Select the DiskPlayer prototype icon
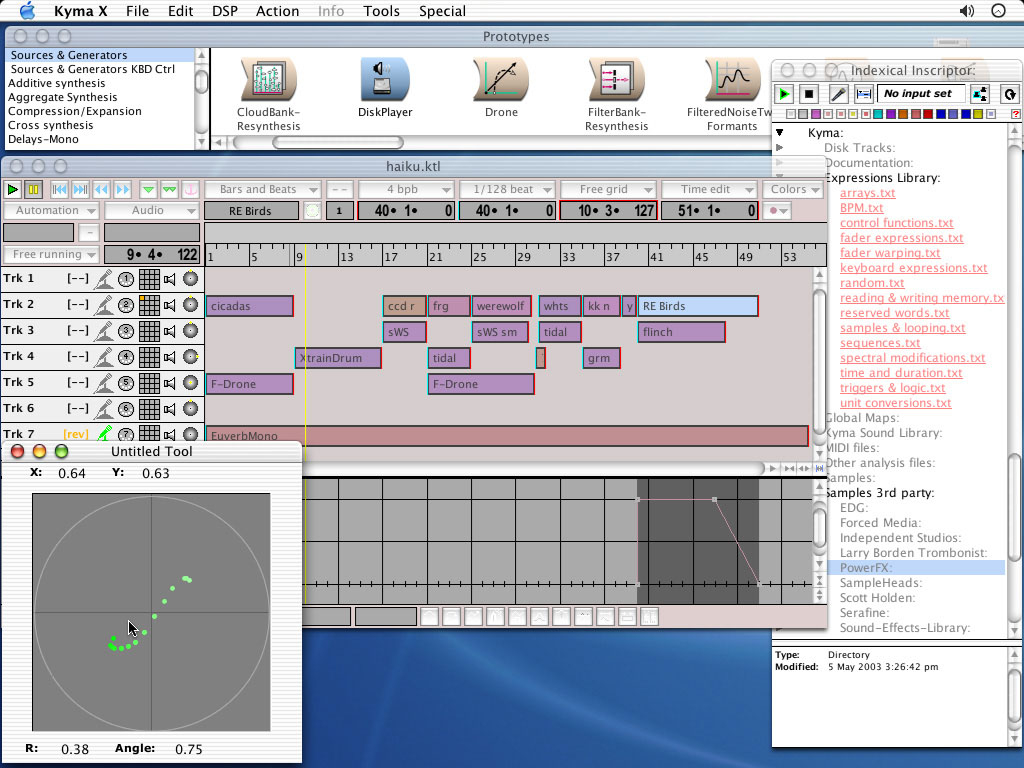Viewport: 1024px width, 768px height. coord(385,81)
